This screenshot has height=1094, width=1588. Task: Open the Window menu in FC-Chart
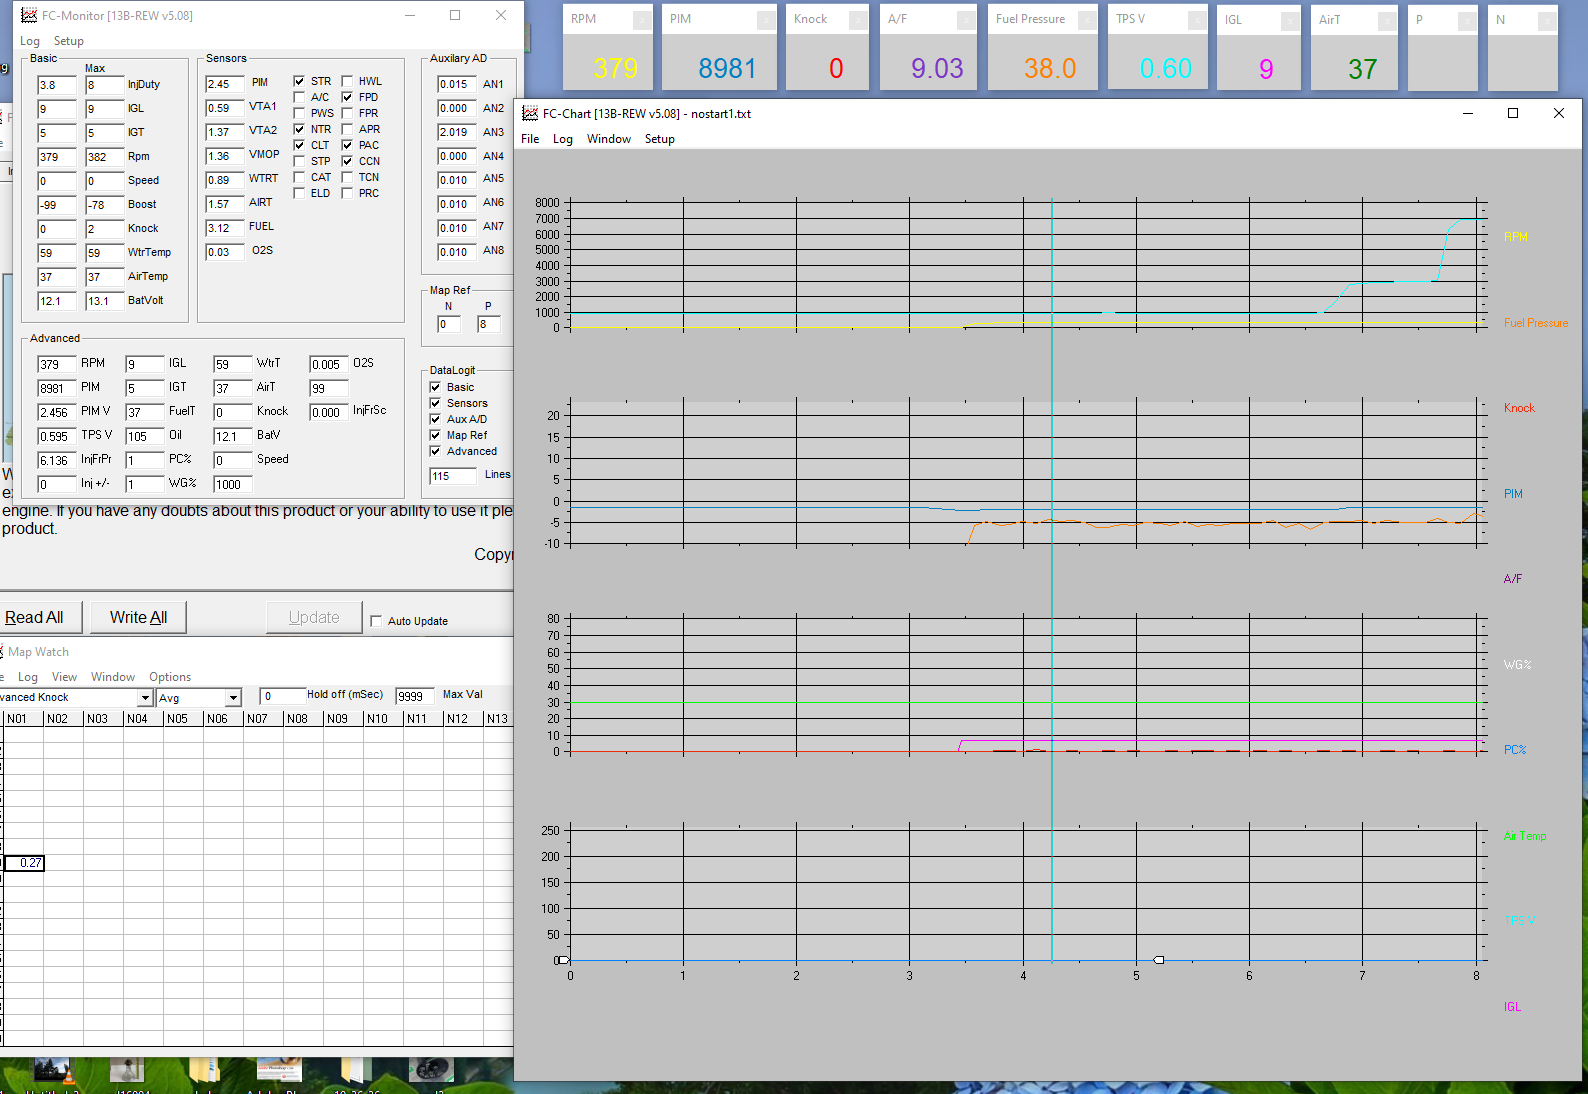coord(608,139)
